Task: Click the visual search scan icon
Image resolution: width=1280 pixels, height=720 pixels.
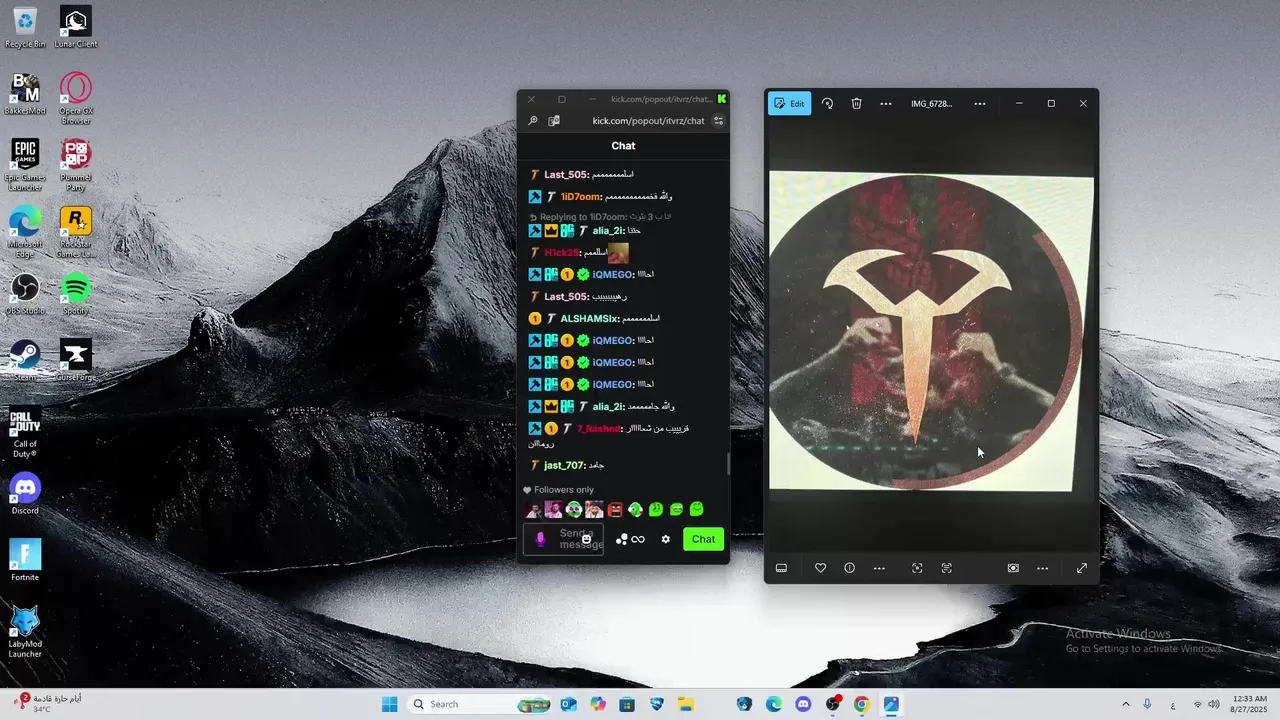Action: pos(917,568)
